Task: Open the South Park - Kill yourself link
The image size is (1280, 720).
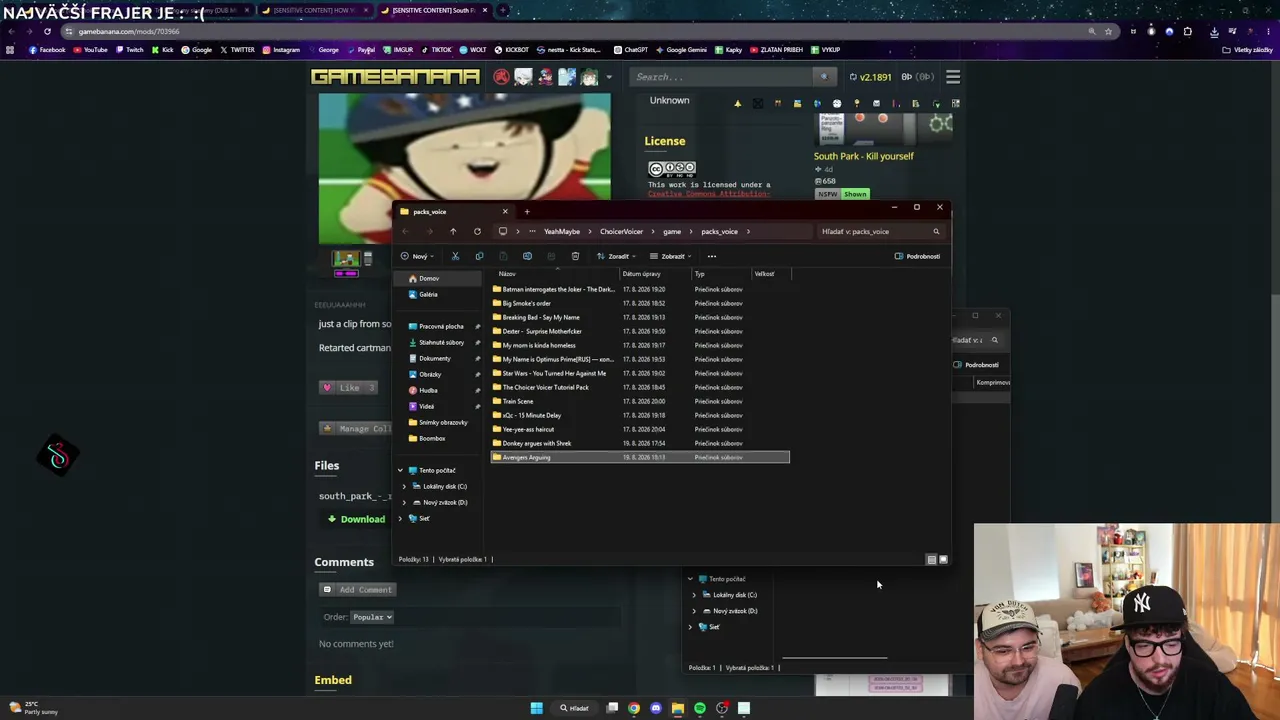Action: click(863, 156)
